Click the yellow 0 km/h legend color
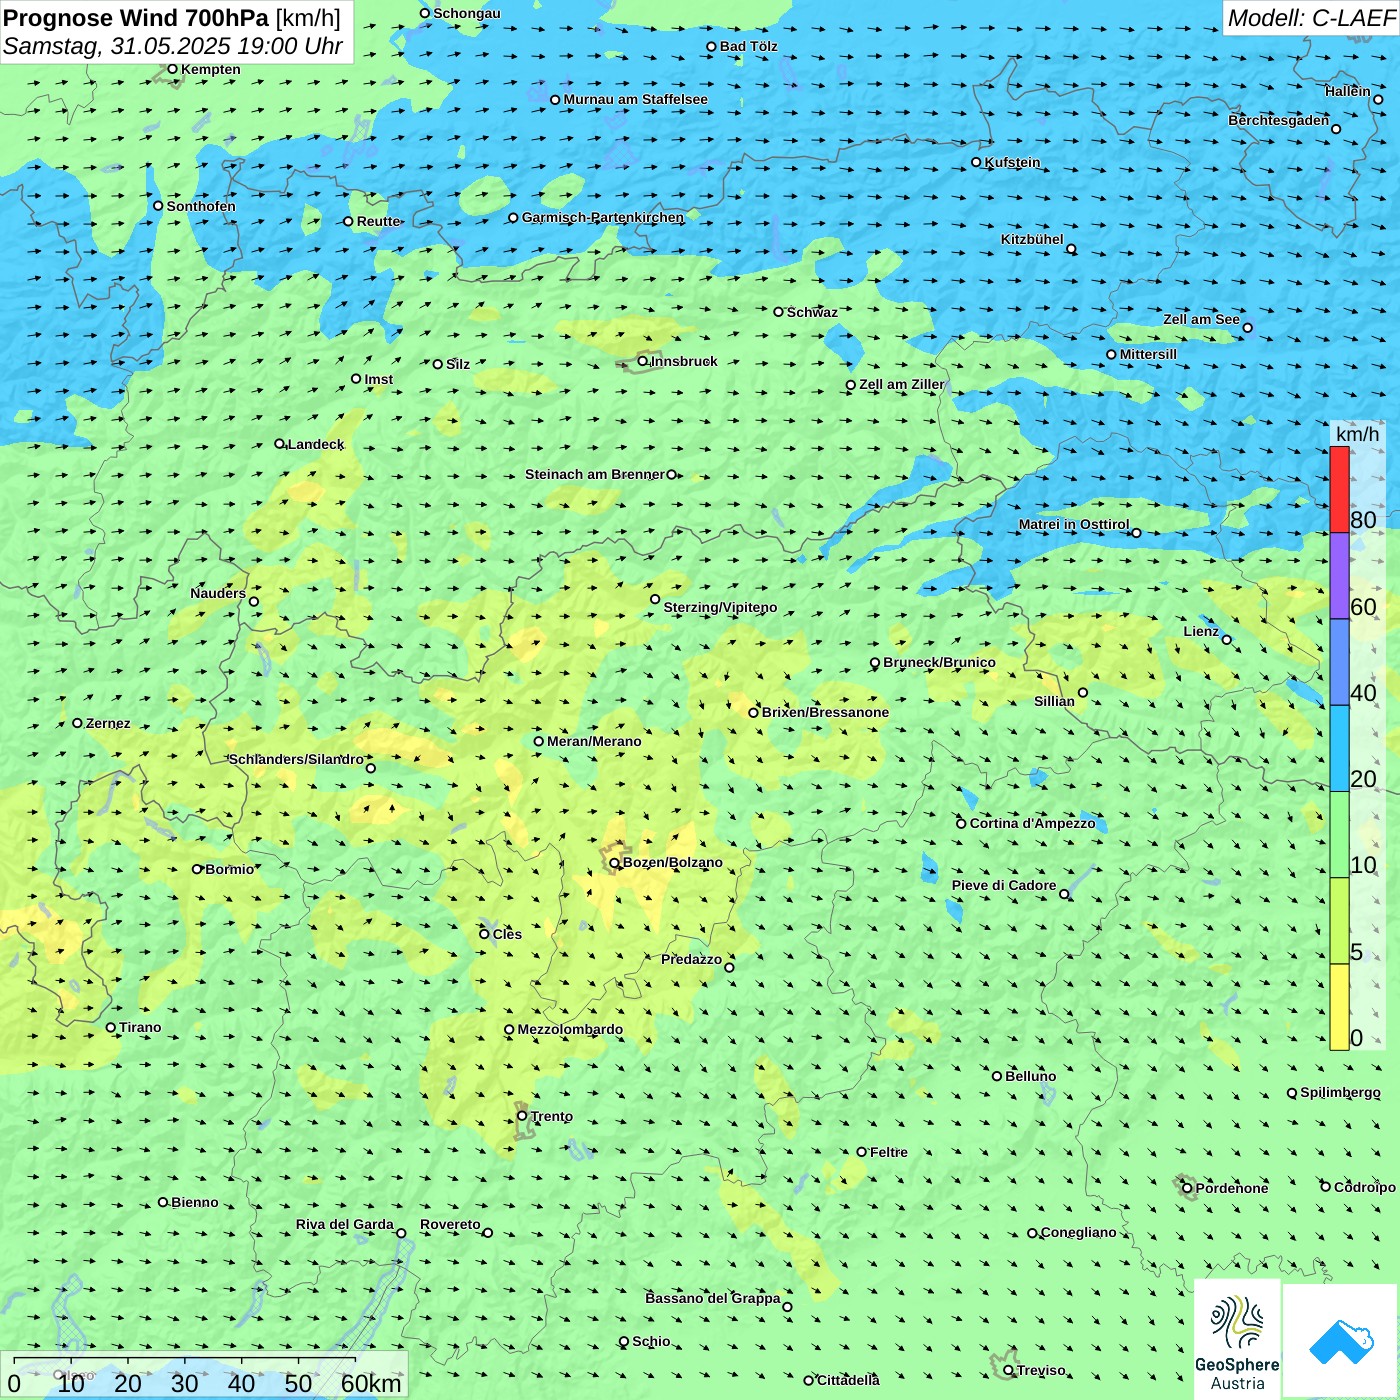 pos(1339,1007)
